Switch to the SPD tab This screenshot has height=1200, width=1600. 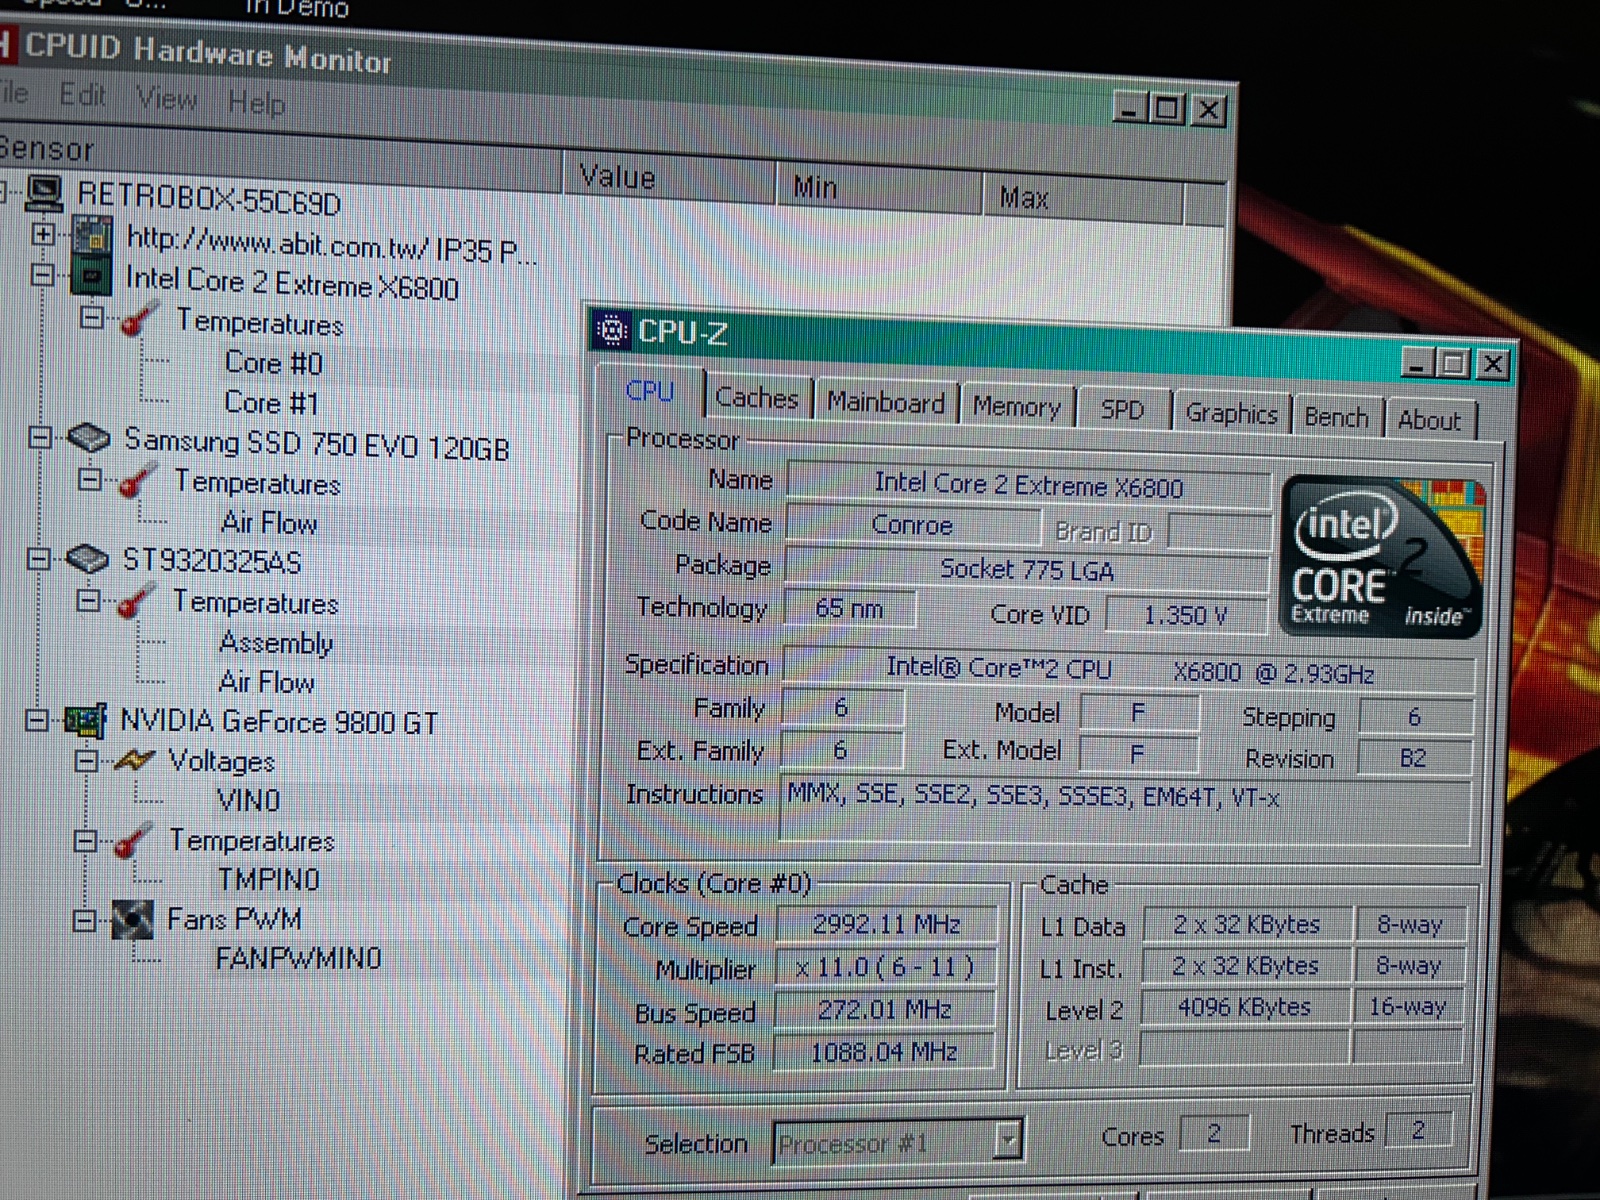(x=1122, y=410)
